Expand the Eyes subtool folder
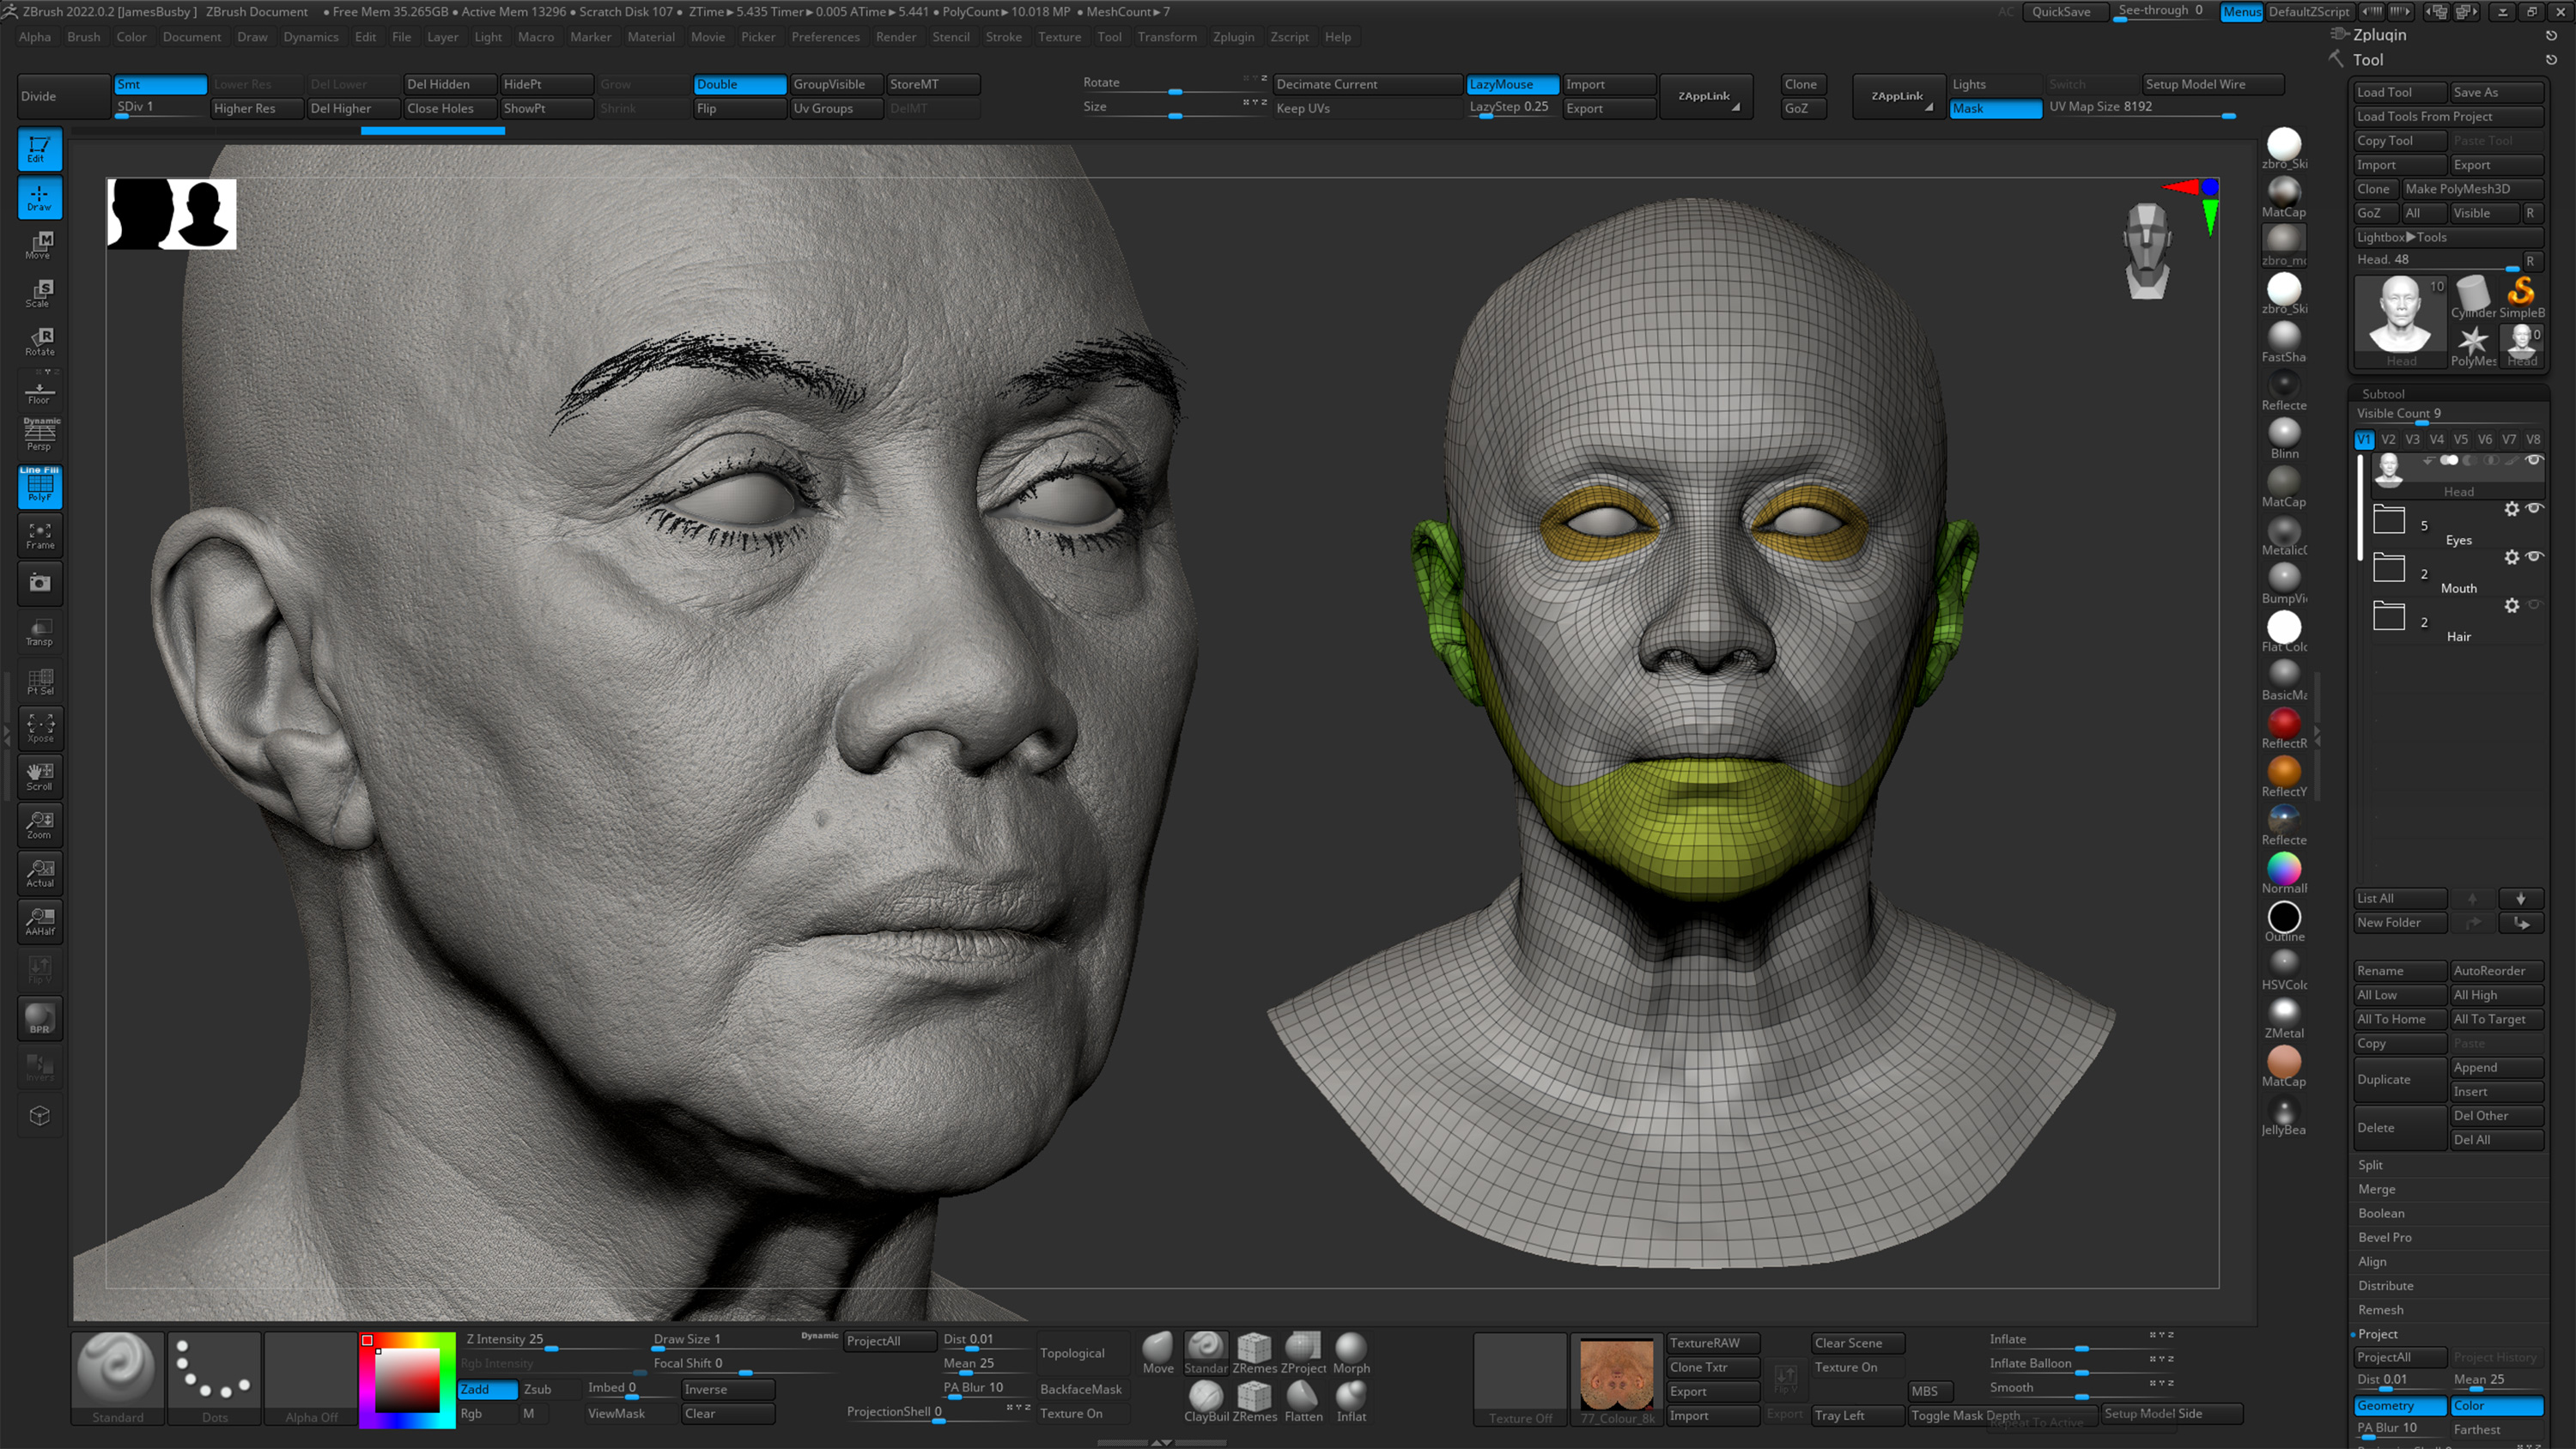2576x1449 pixels. tap(2389, 519)
